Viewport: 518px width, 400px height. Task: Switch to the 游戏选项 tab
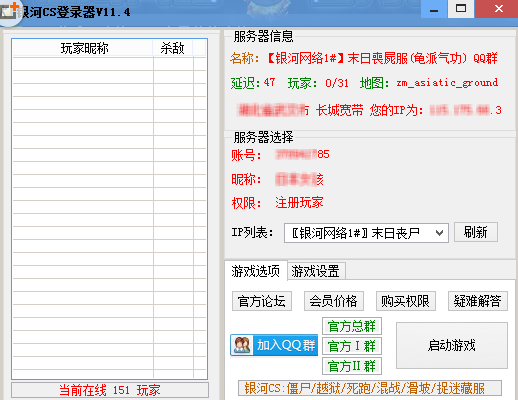click(256, 271)
